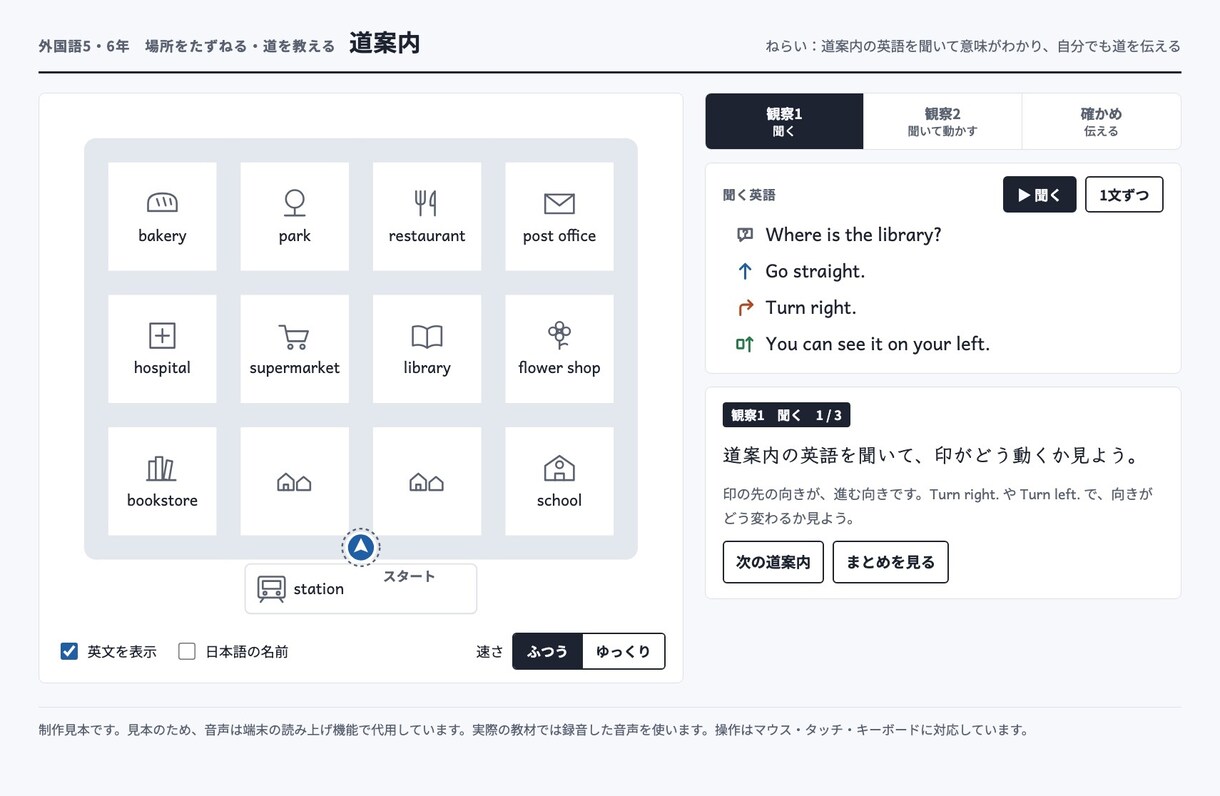1220x796 pixels.
Task: Switch to the 観察1 聞く tab
Action: tap(784, 121)
